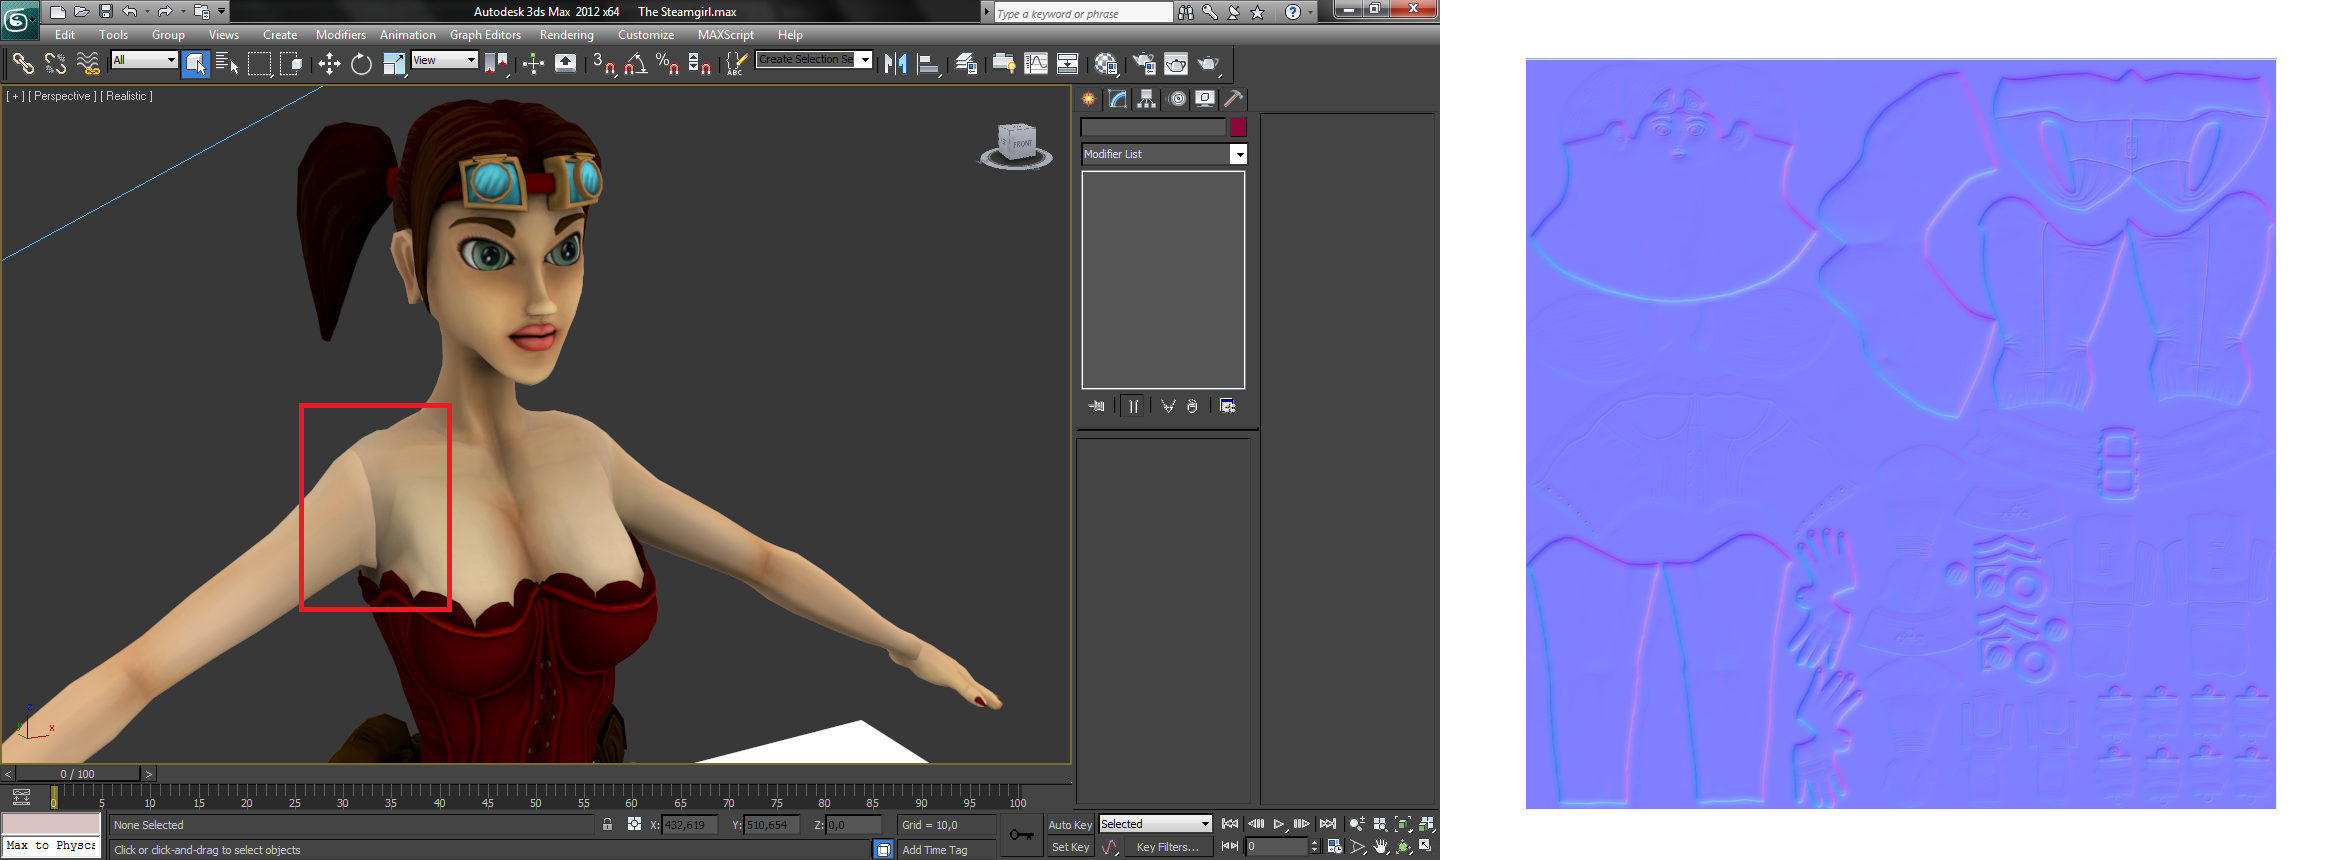Open the Render Setup dialog
The width and height of the screenshot is (2352, 860).
click(x=1143, y=64)
